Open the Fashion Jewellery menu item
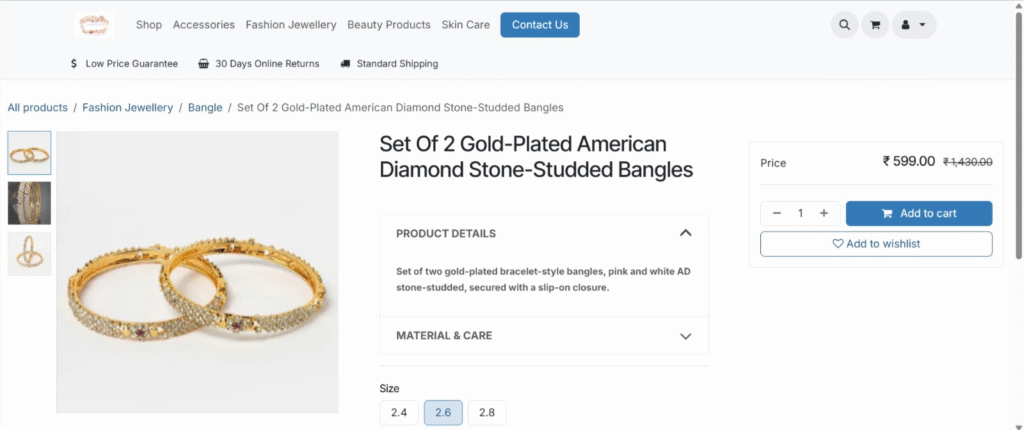1024x430 pixels. [291, 25]
